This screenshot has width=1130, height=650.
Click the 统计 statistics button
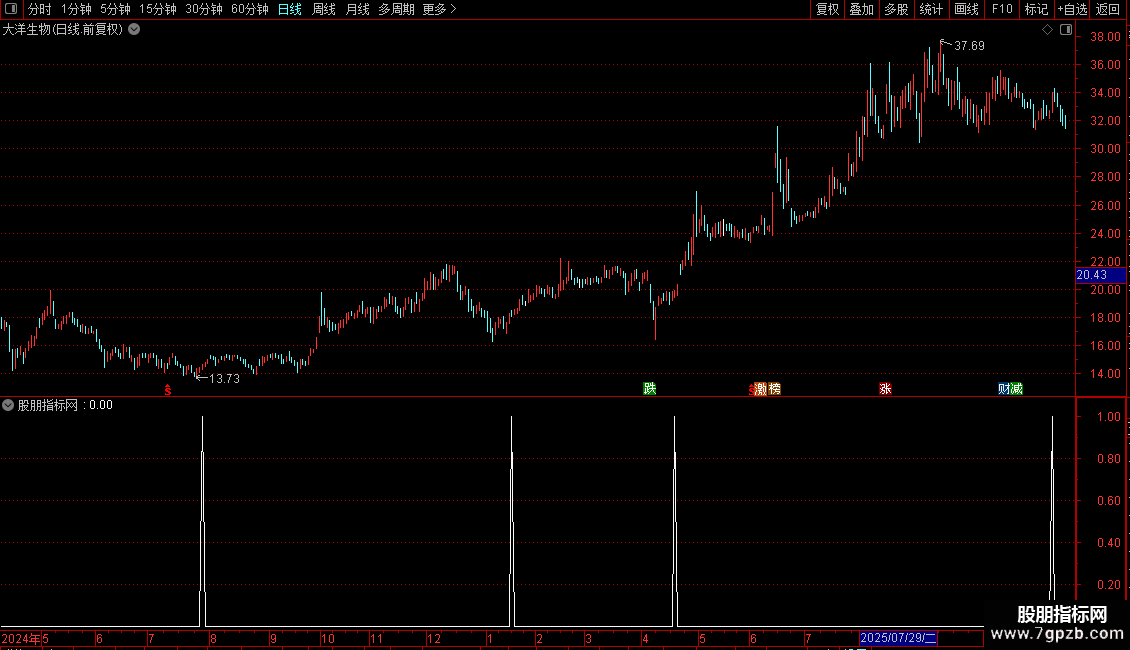click(x=931, y=9)
